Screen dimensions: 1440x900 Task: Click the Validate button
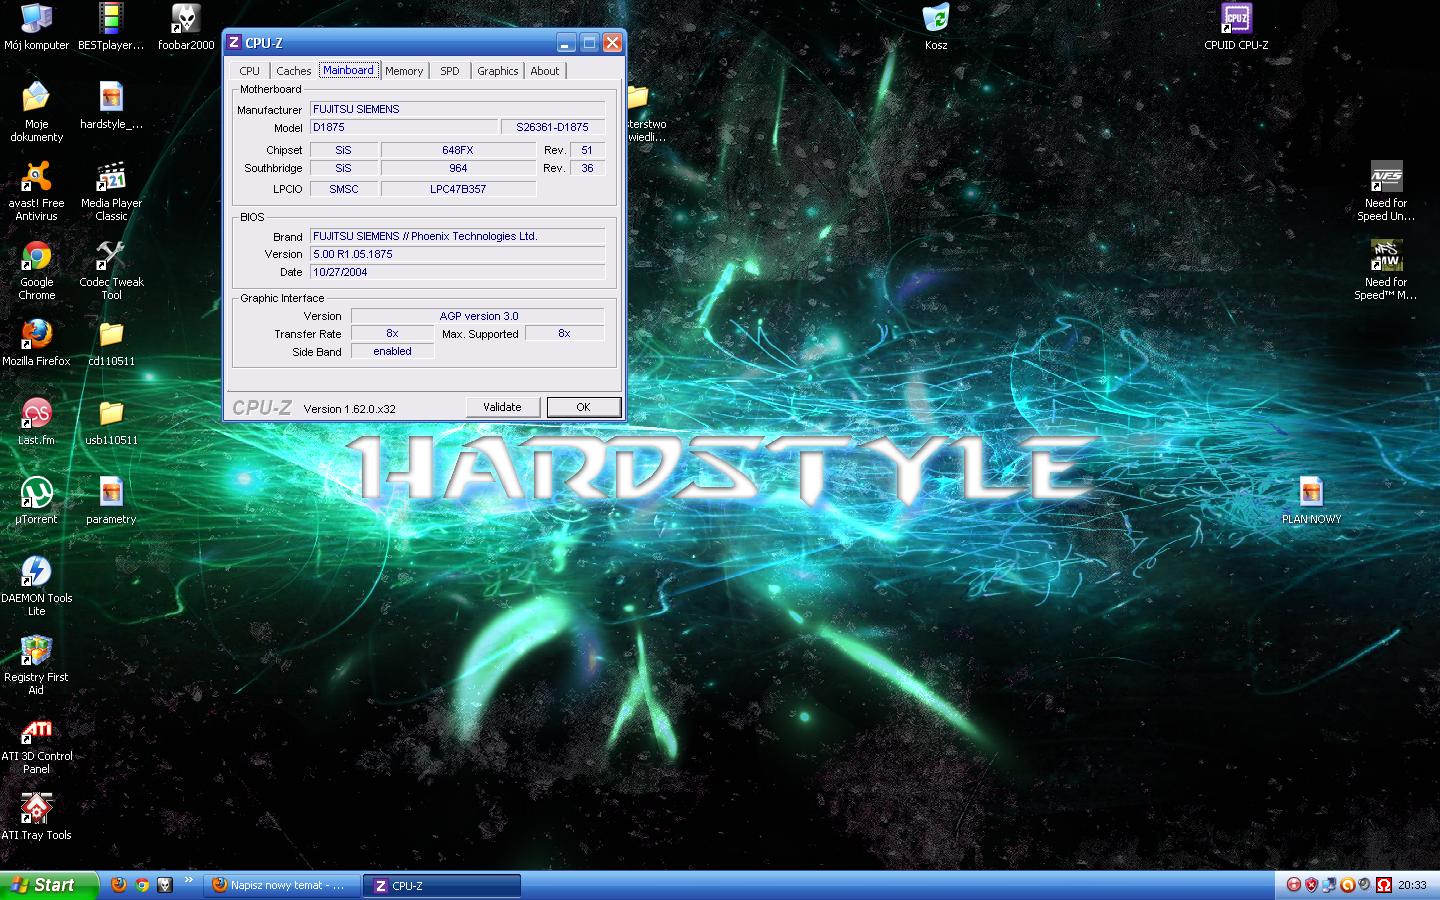[x=502, y=407]
